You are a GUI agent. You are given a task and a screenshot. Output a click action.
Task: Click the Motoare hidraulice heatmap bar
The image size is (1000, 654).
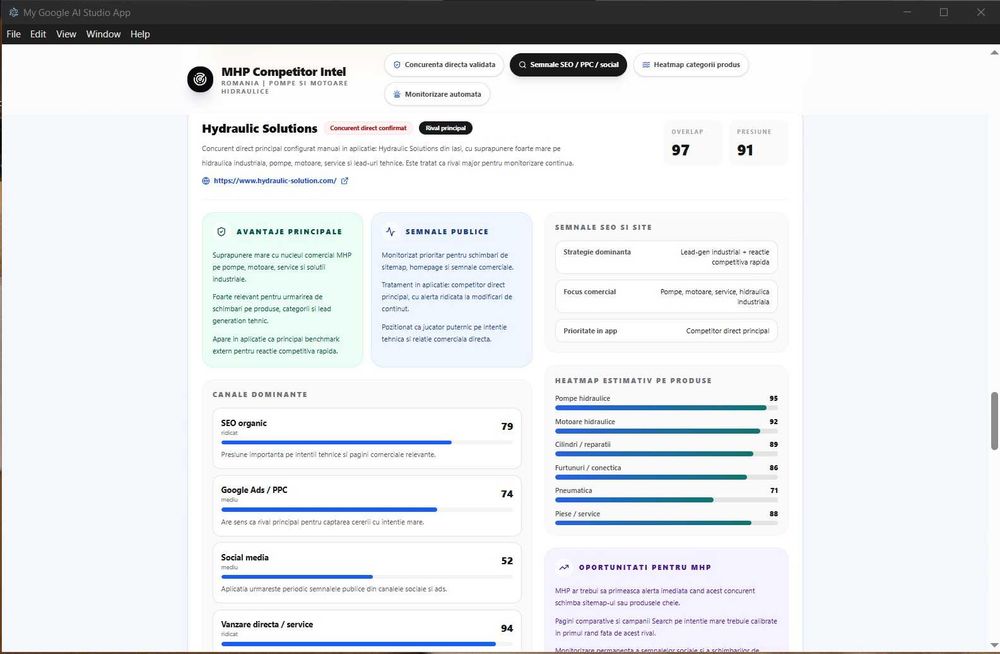pos(666,431)
